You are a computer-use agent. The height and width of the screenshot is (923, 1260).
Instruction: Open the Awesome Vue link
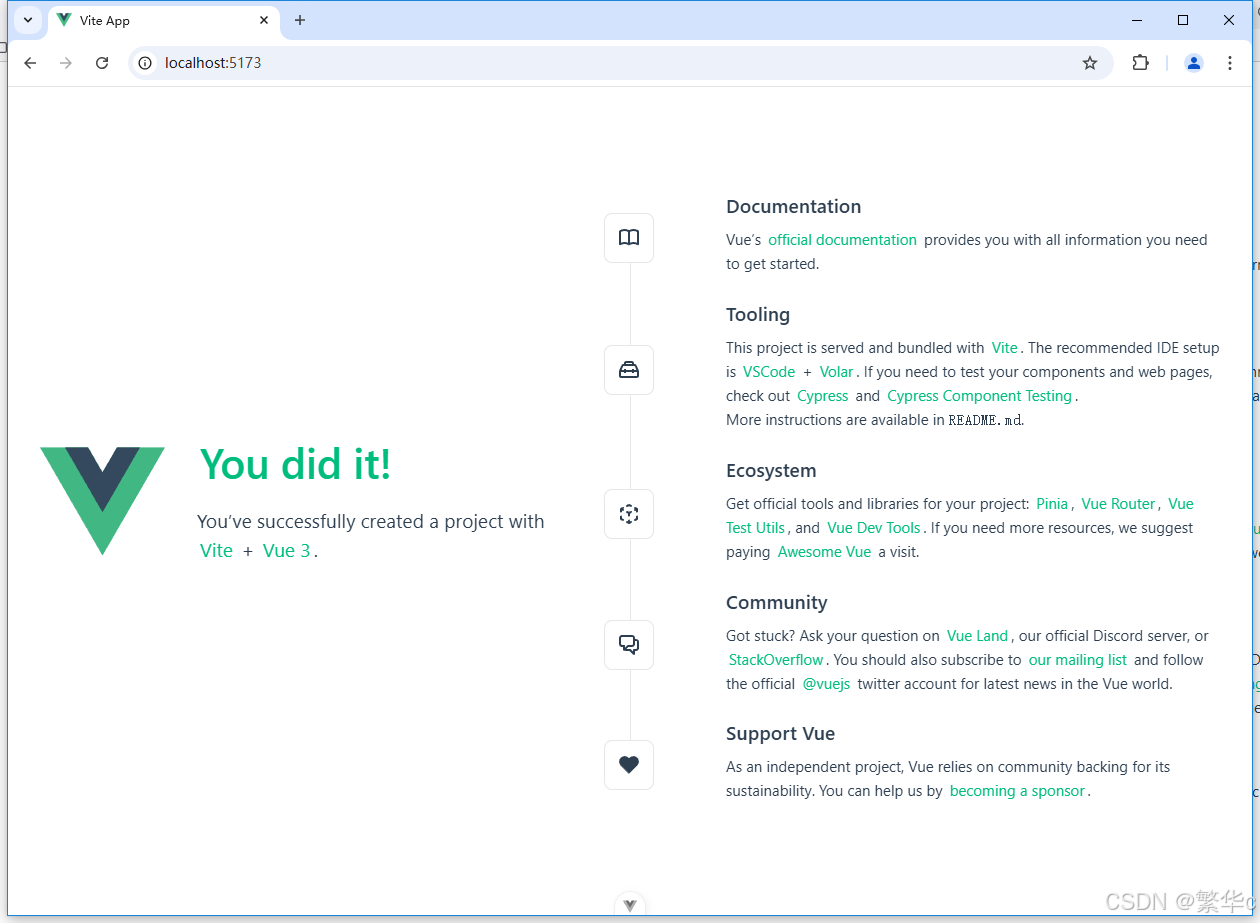(x=825, y=552)
